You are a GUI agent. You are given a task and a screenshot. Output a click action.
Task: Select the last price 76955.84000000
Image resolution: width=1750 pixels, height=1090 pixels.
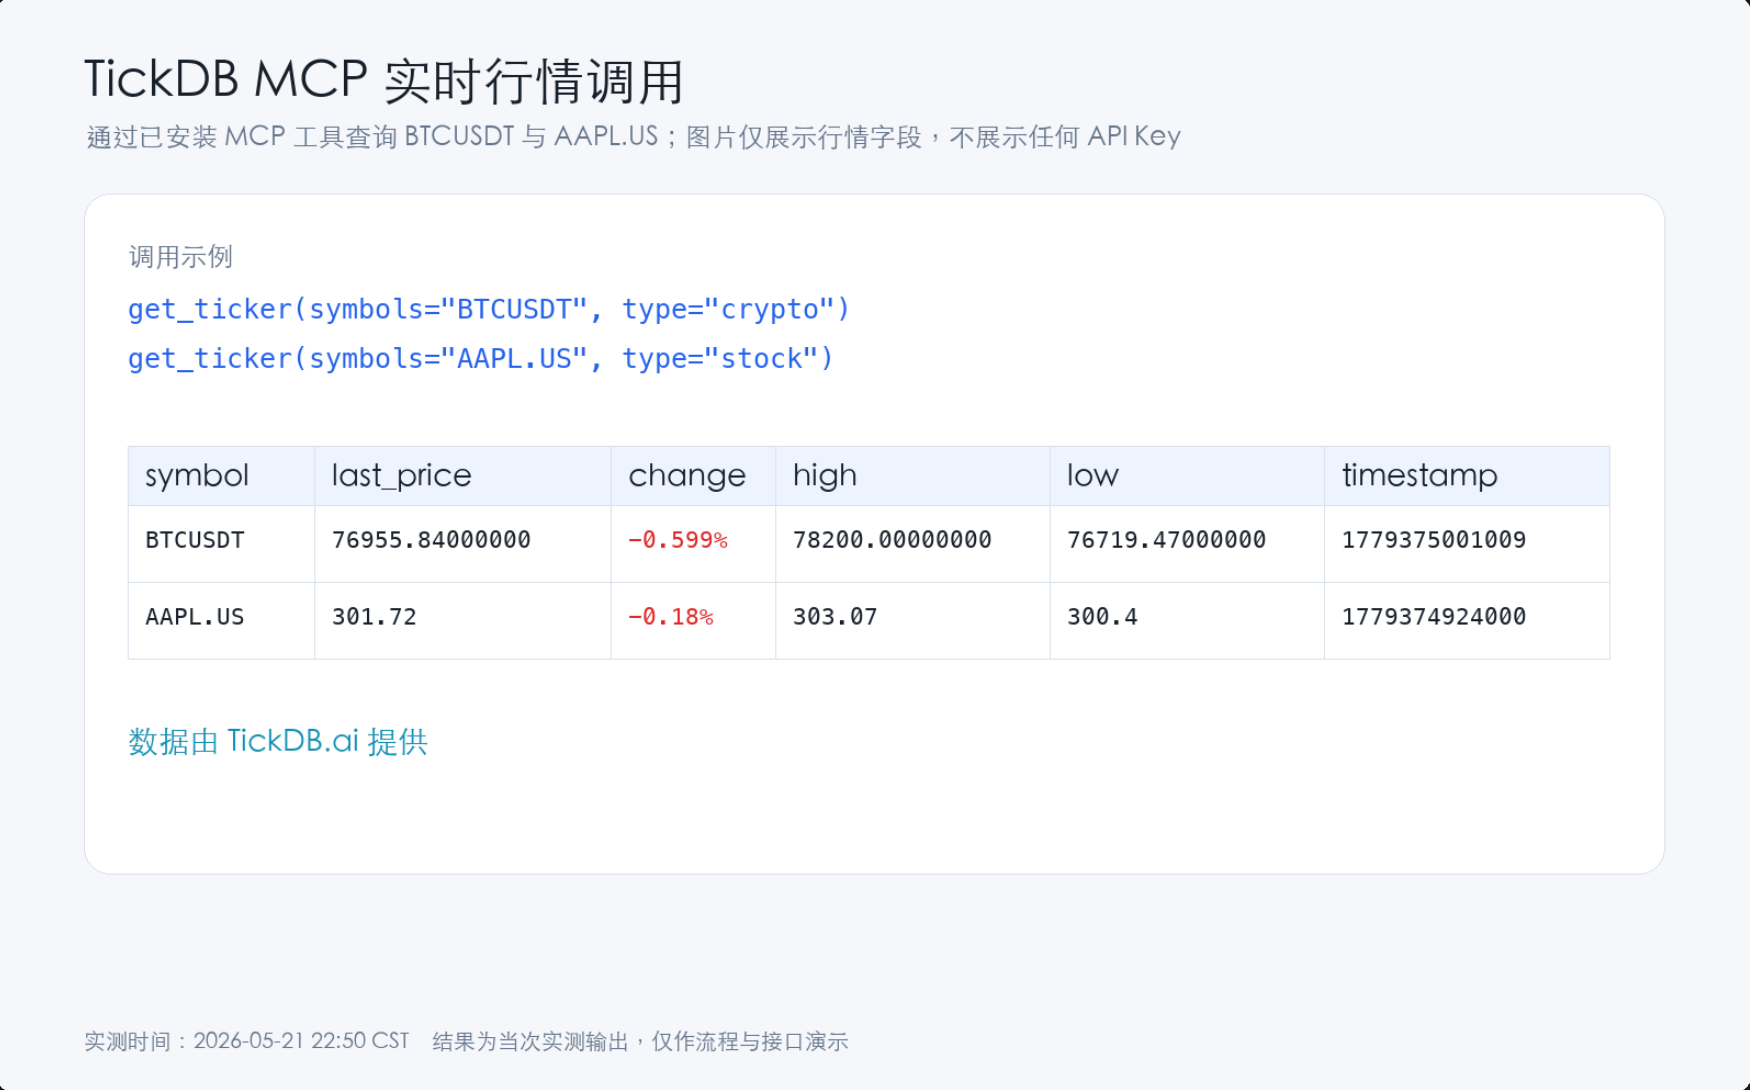[431, 540]
